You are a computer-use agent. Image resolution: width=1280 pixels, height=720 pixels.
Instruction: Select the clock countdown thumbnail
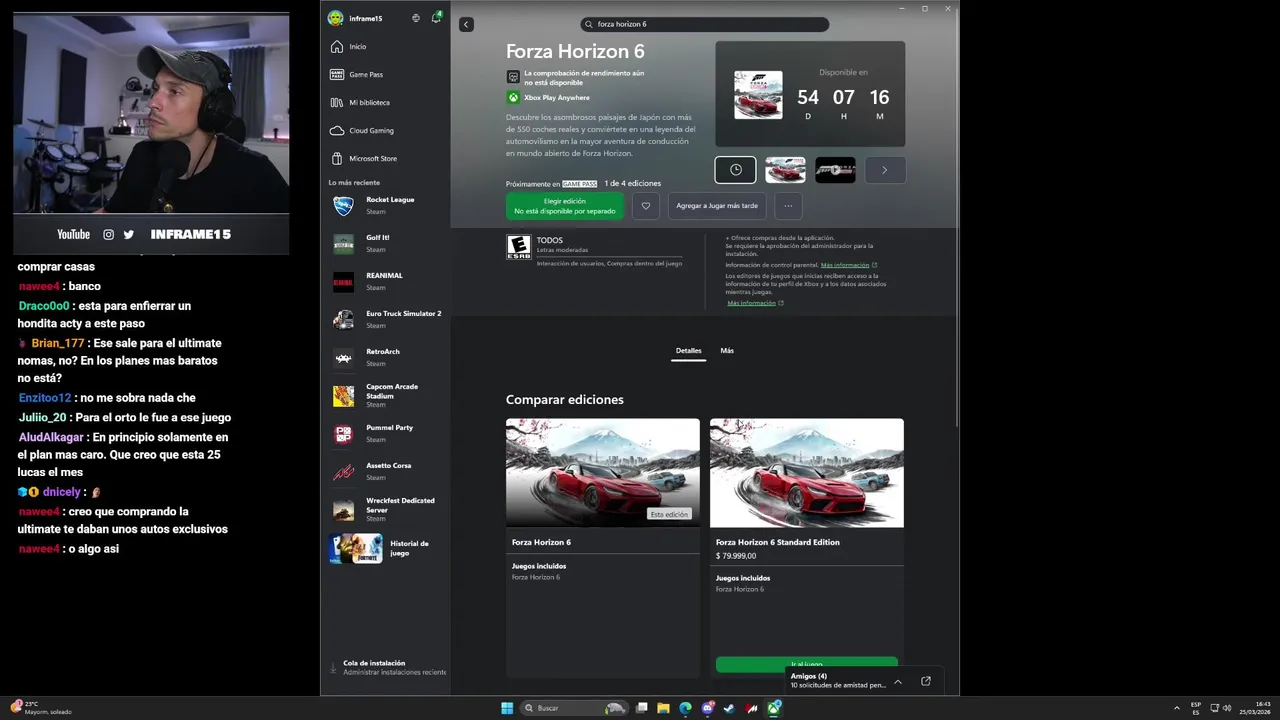tap(735, 170)
